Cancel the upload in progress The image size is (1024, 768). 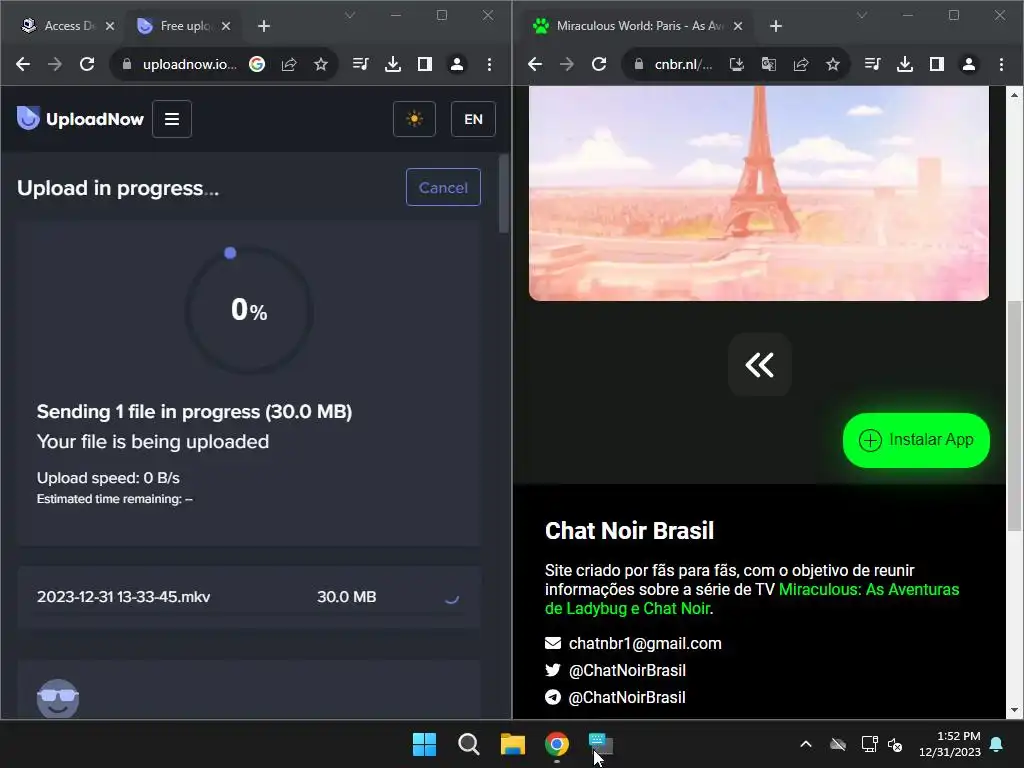(443, 187)
